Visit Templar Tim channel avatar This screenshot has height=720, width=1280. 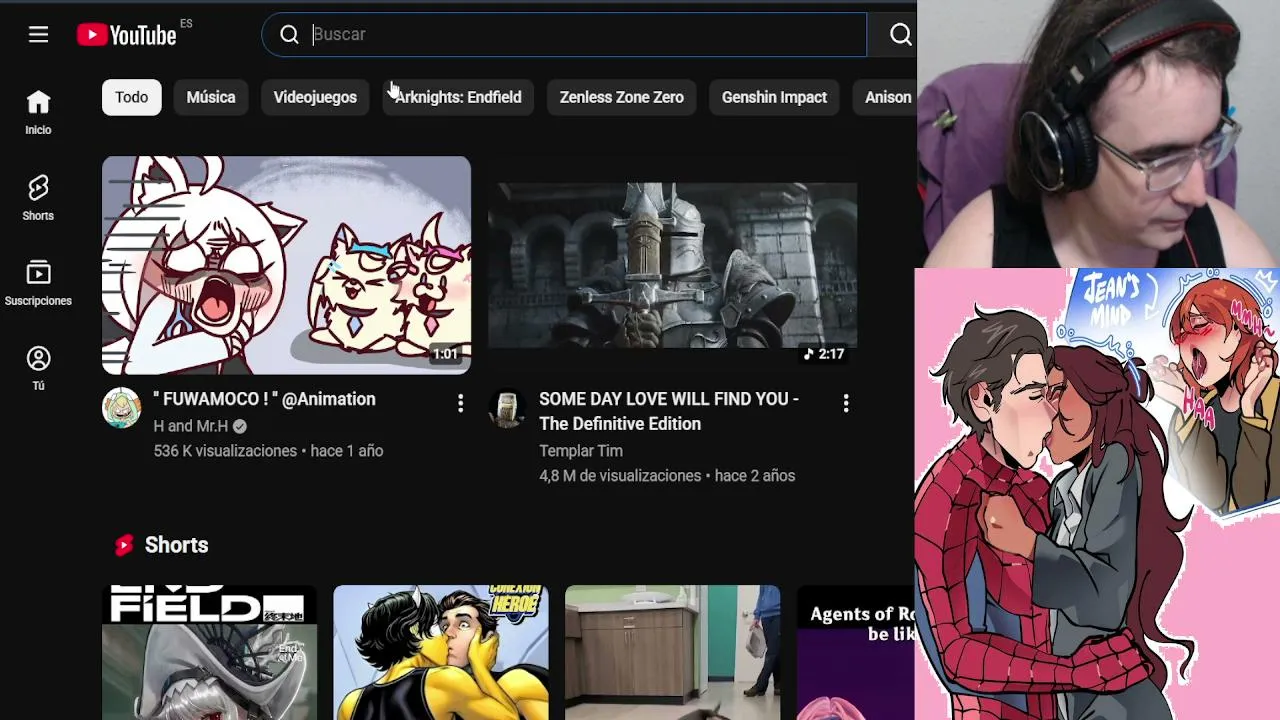pyautogui.click(x=507, y=408)
